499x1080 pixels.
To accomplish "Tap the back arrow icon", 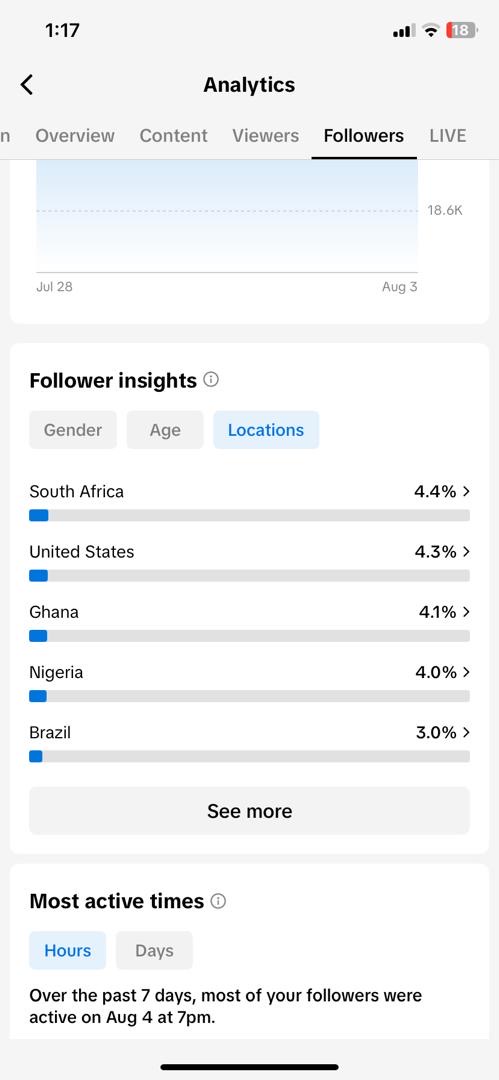I will [27, 85].
